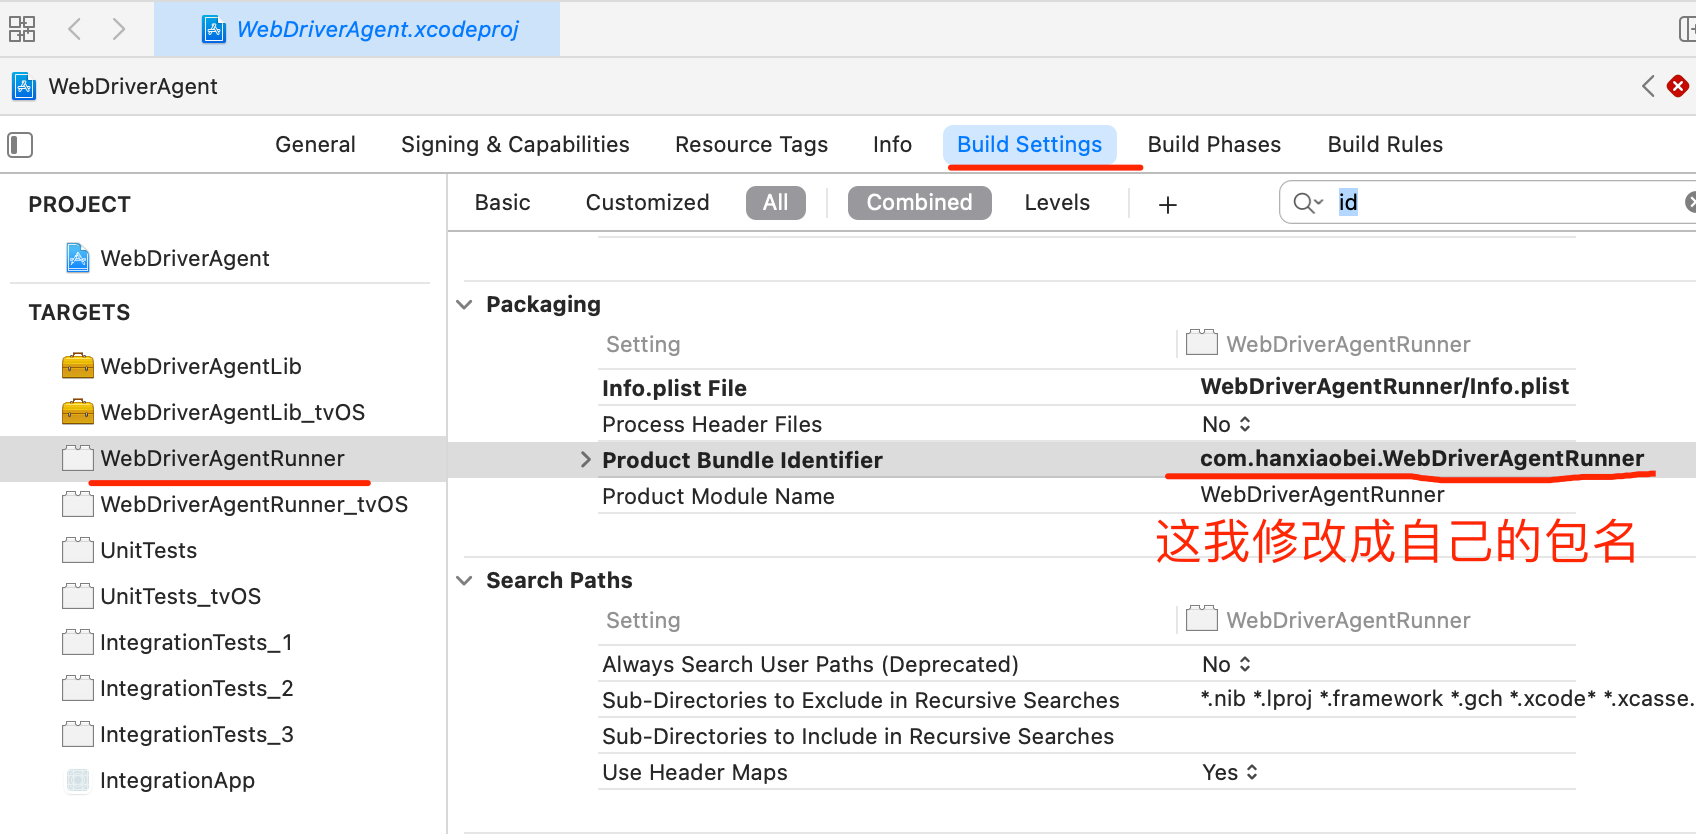Go forward with the right arrow

(119, 29)
